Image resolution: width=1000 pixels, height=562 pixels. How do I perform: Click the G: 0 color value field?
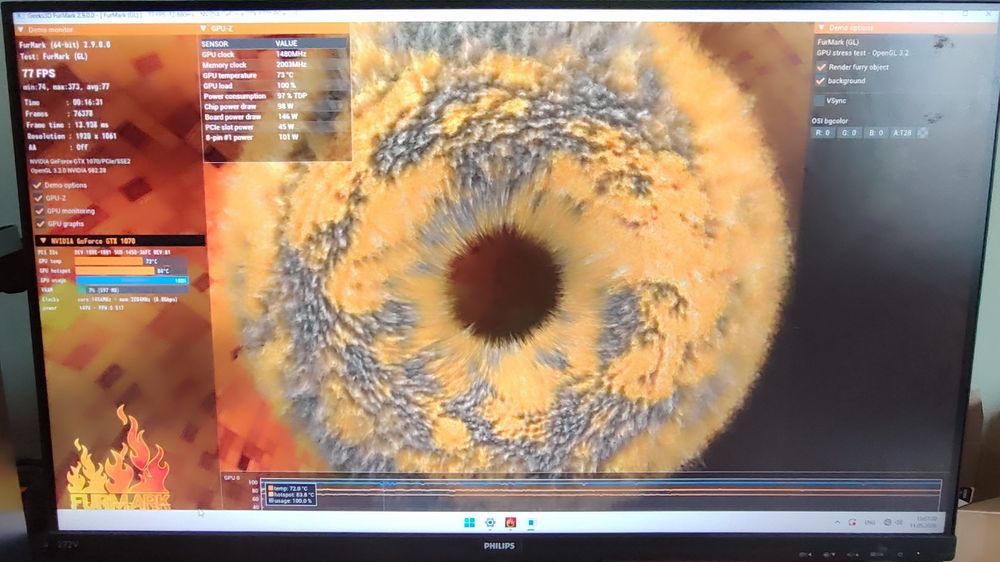pos(849,133)
